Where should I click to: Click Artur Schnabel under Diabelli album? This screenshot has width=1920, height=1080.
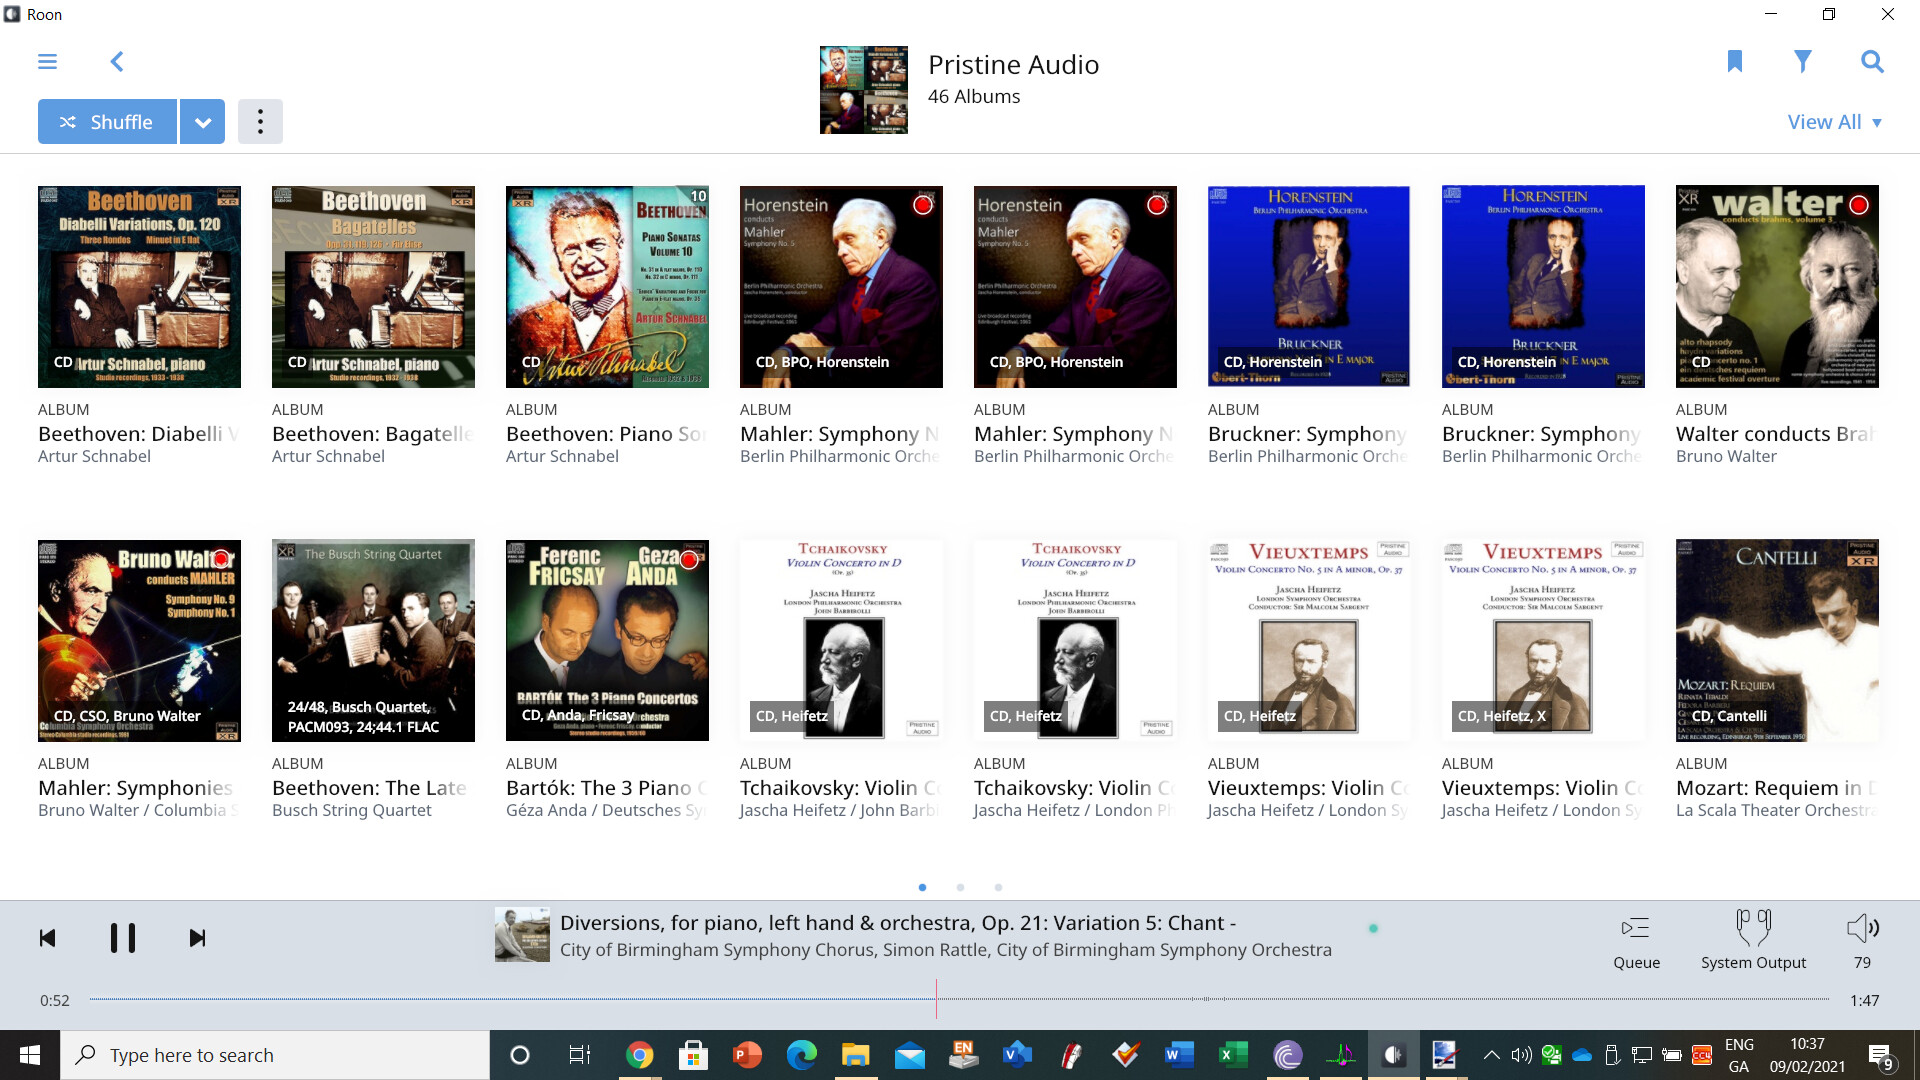(x=94, y=457)
